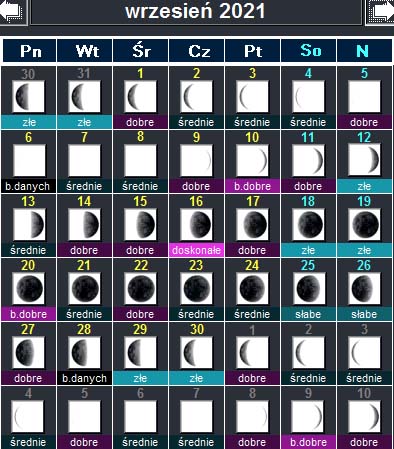Select the Pt weekday header
394x449 pixels.
coord(253,51)
